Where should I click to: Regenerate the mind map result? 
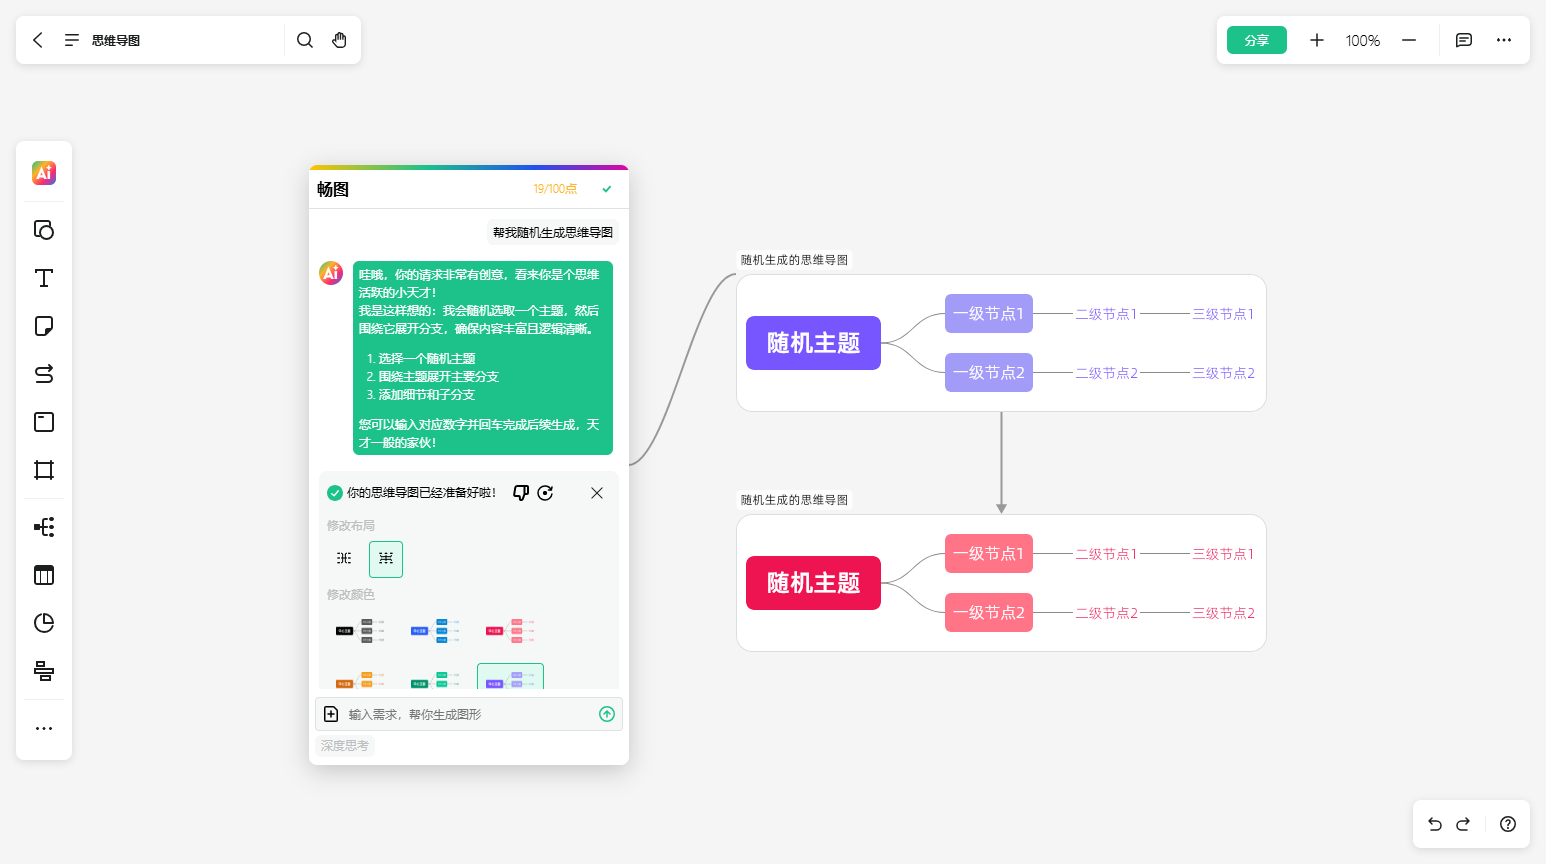[x=545, y=493]
